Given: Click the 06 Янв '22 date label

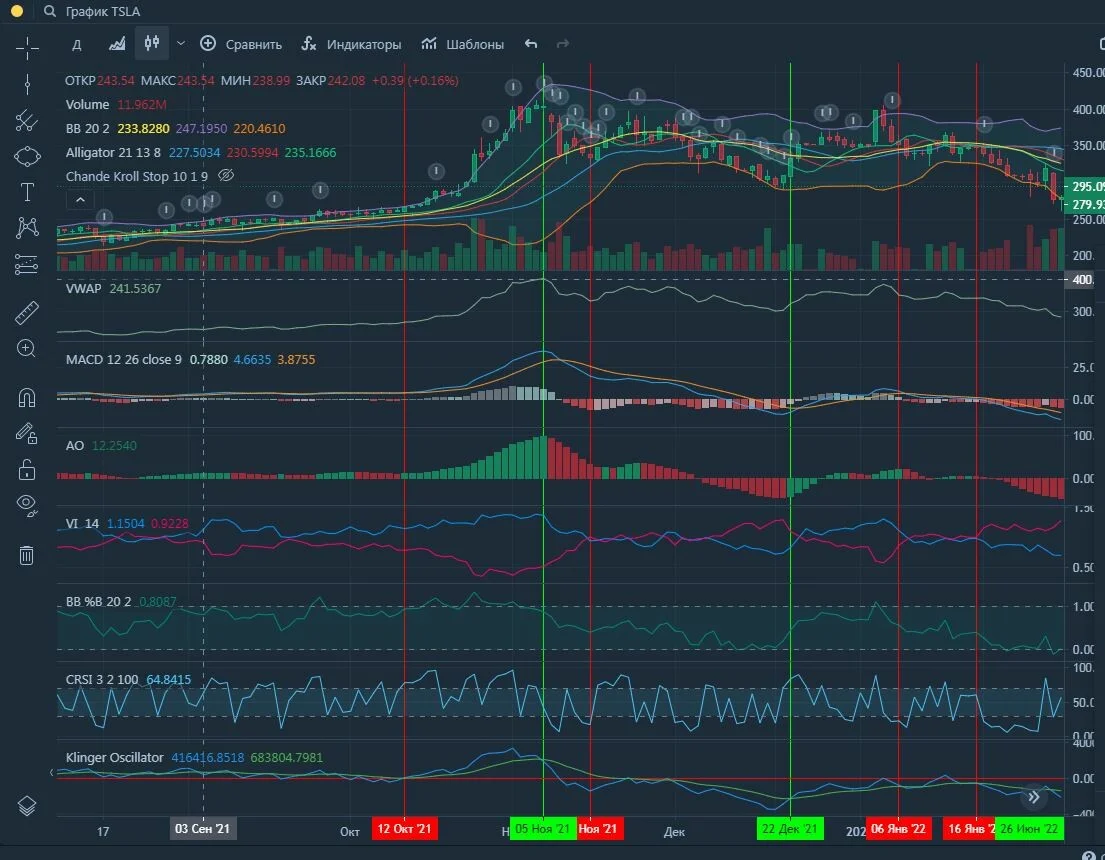Looking at the screenshot, I should [x=899, y=829].
